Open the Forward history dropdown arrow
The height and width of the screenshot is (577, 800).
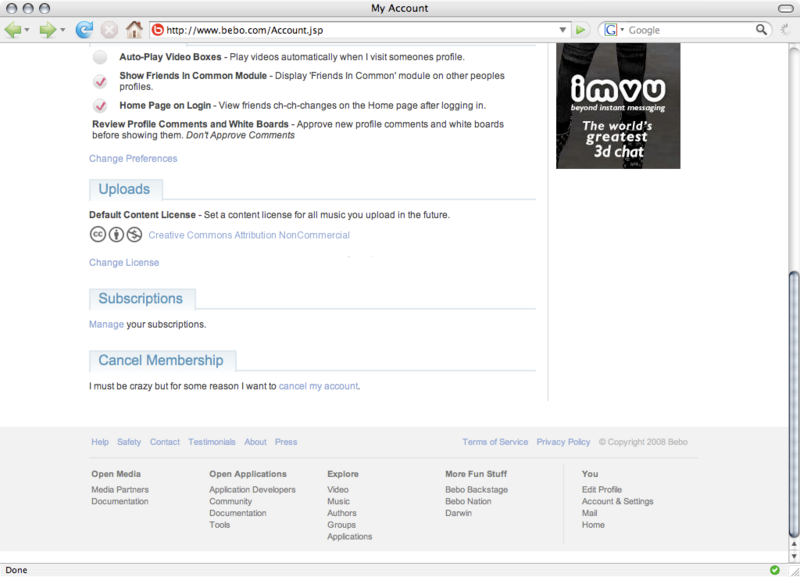pos(63,30)
